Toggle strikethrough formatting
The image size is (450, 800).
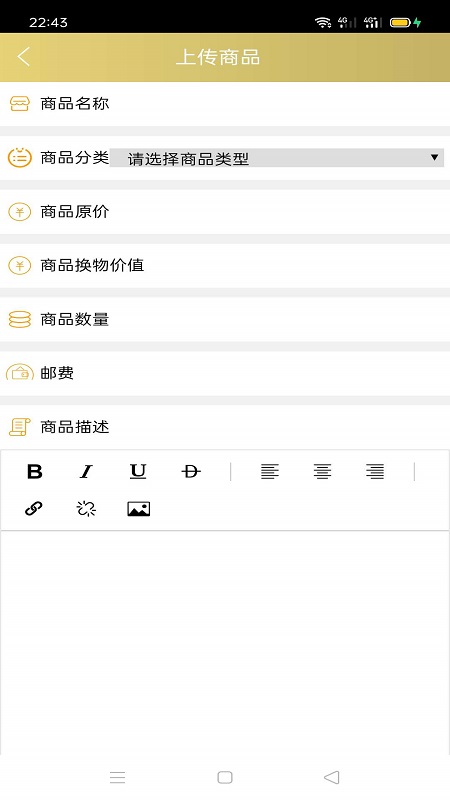click(191, 471)
